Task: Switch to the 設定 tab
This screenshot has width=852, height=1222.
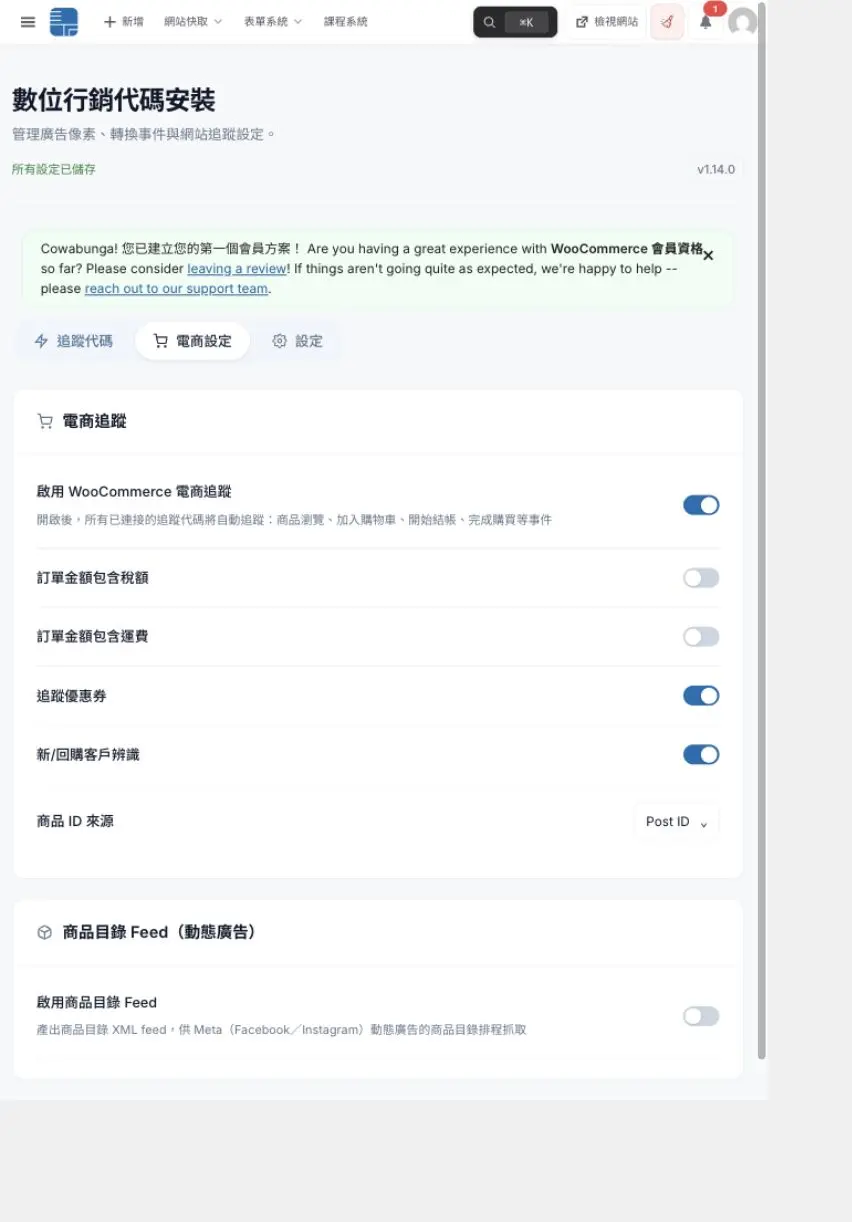Action: tap(298, 341)
